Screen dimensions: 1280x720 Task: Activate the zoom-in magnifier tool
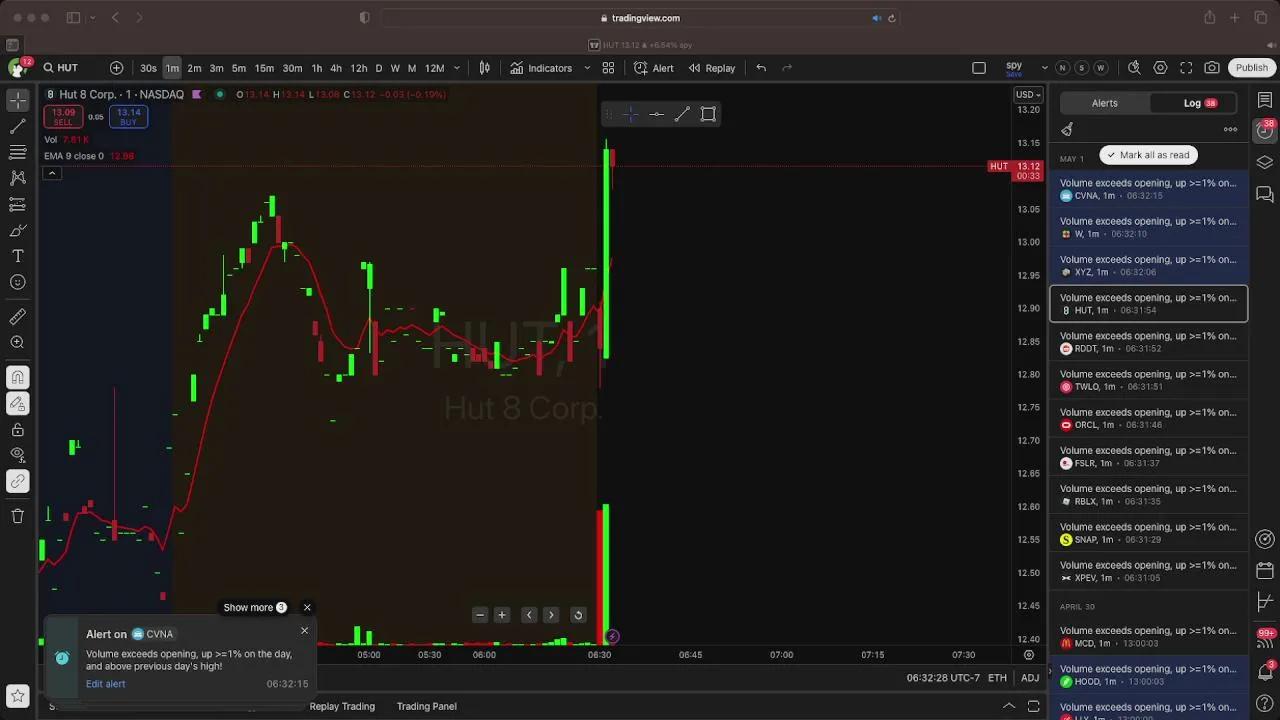17,343
